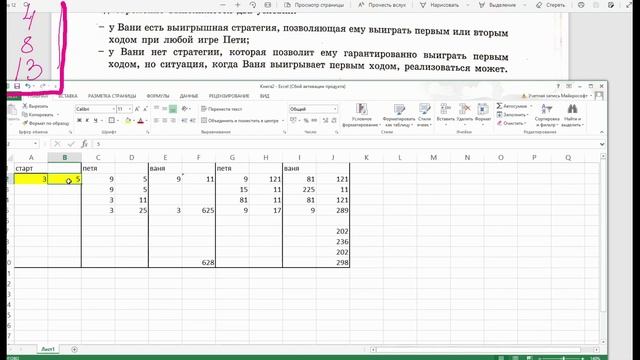Zoom in PDF viewer with plus
The height and width of the screenshot is (360, 640).
coord(238,5)
